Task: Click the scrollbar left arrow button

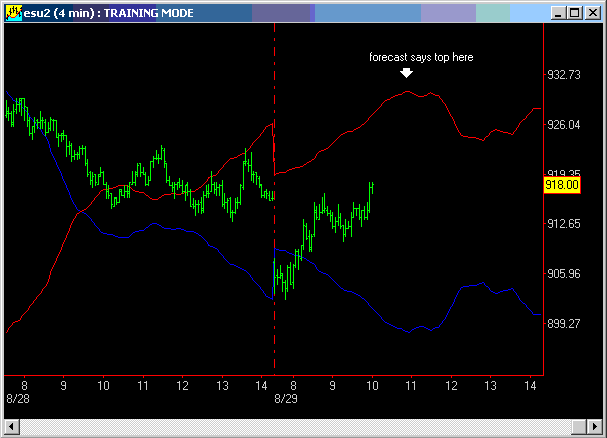Action: coord(12,427)
